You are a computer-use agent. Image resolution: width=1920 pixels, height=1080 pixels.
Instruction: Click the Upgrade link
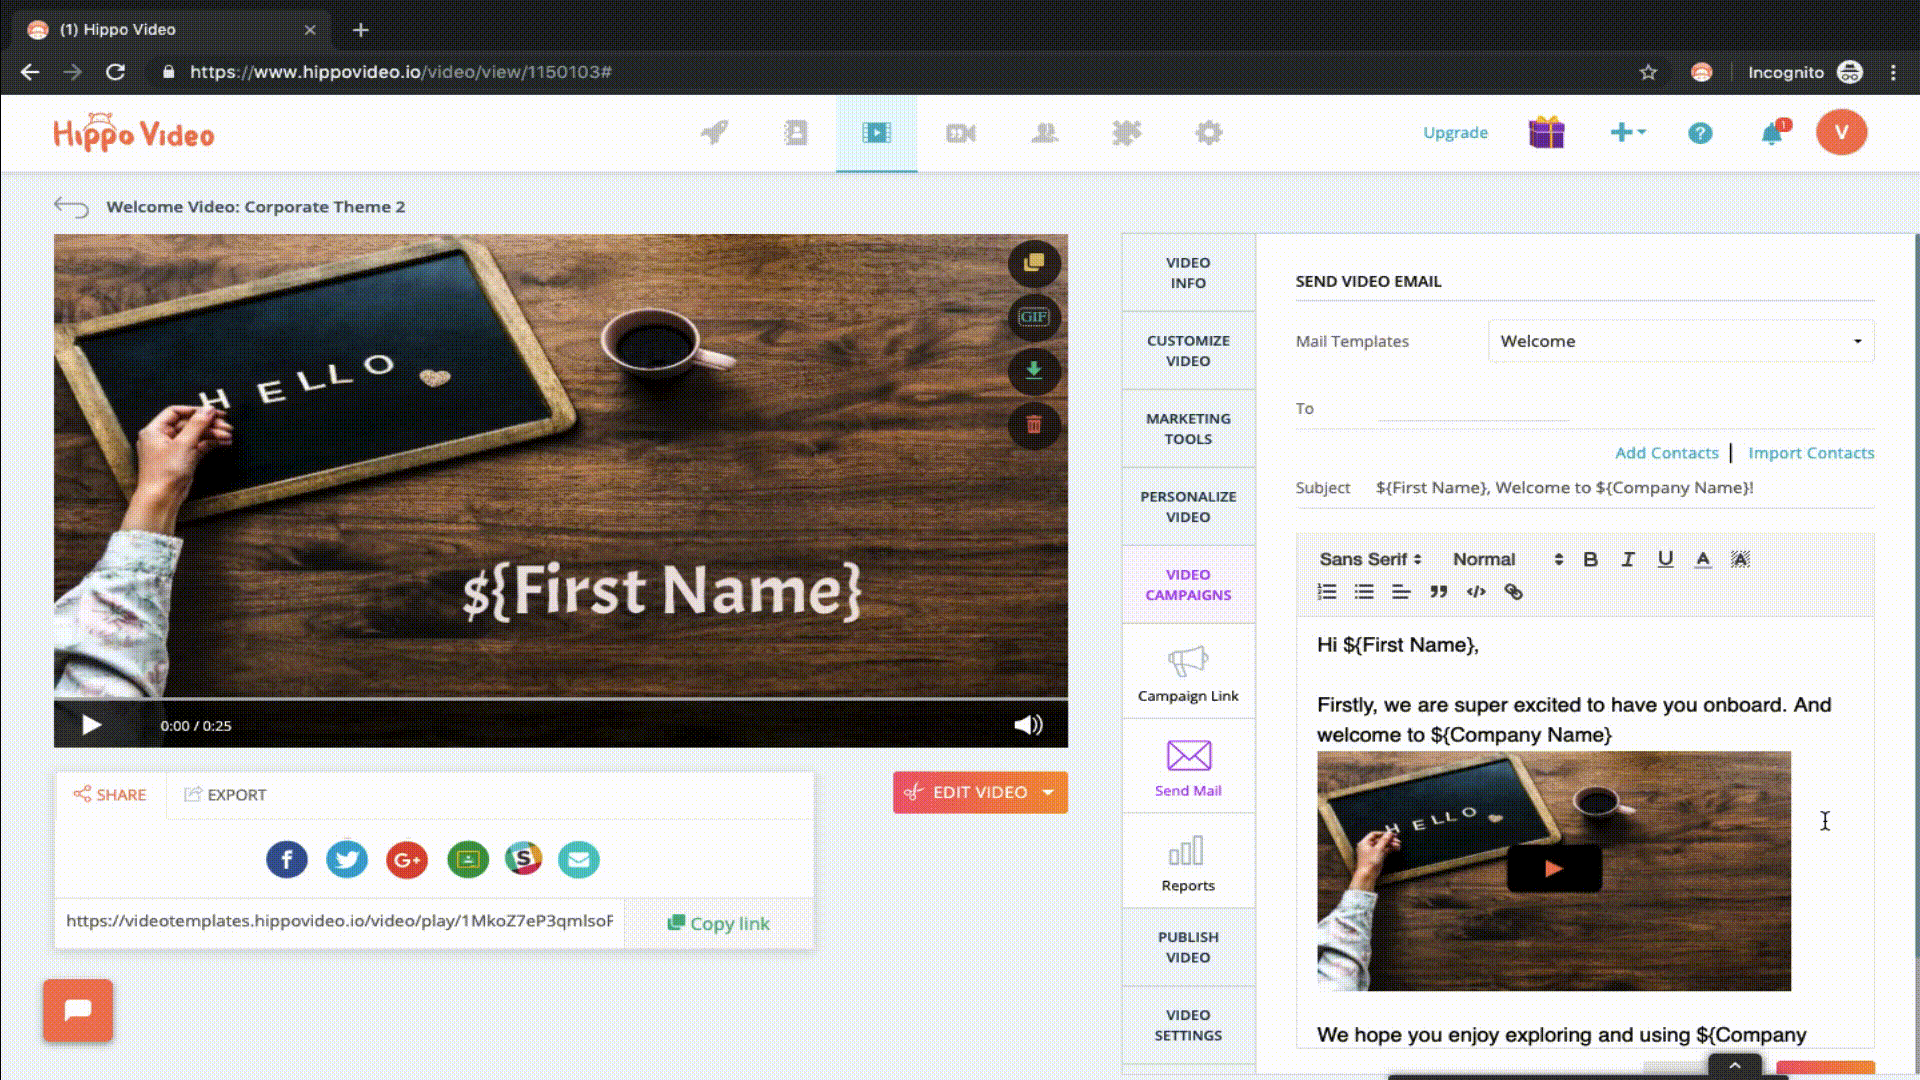click(1455, 132)
